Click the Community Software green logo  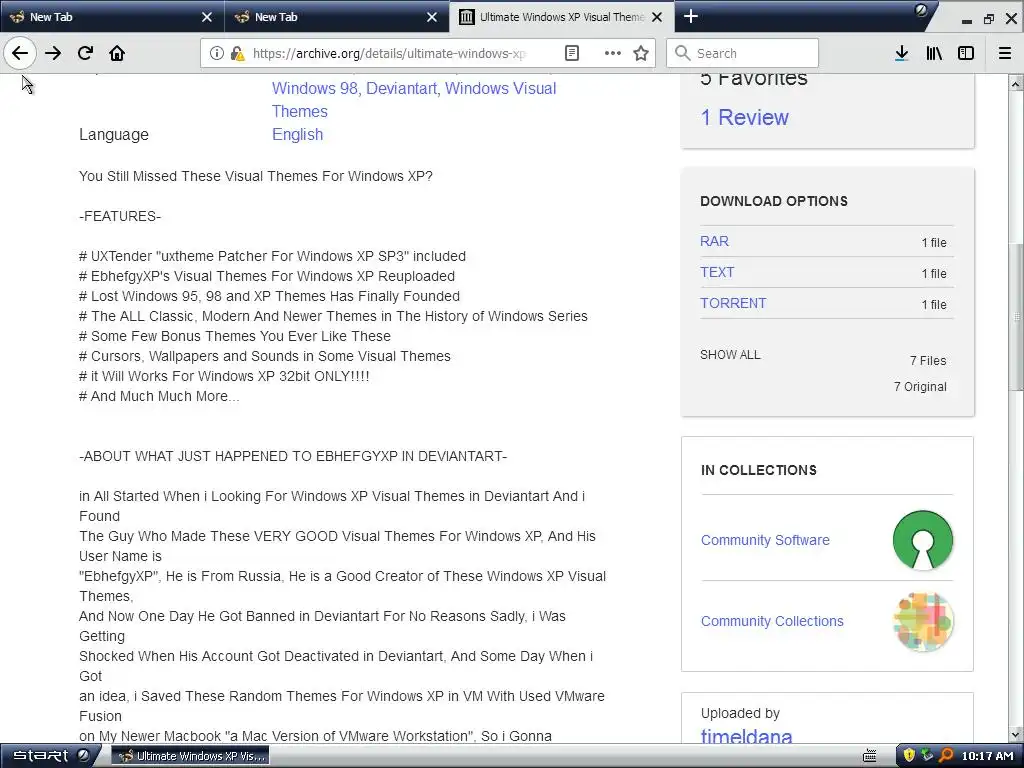pyautogui.click(x=923, y=540)
